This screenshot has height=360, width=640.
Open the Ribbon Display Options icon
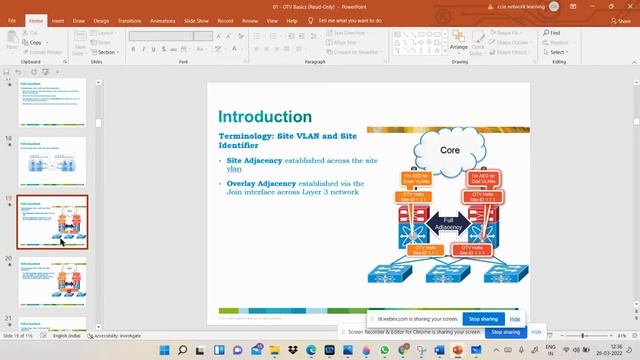coord(573,7)
